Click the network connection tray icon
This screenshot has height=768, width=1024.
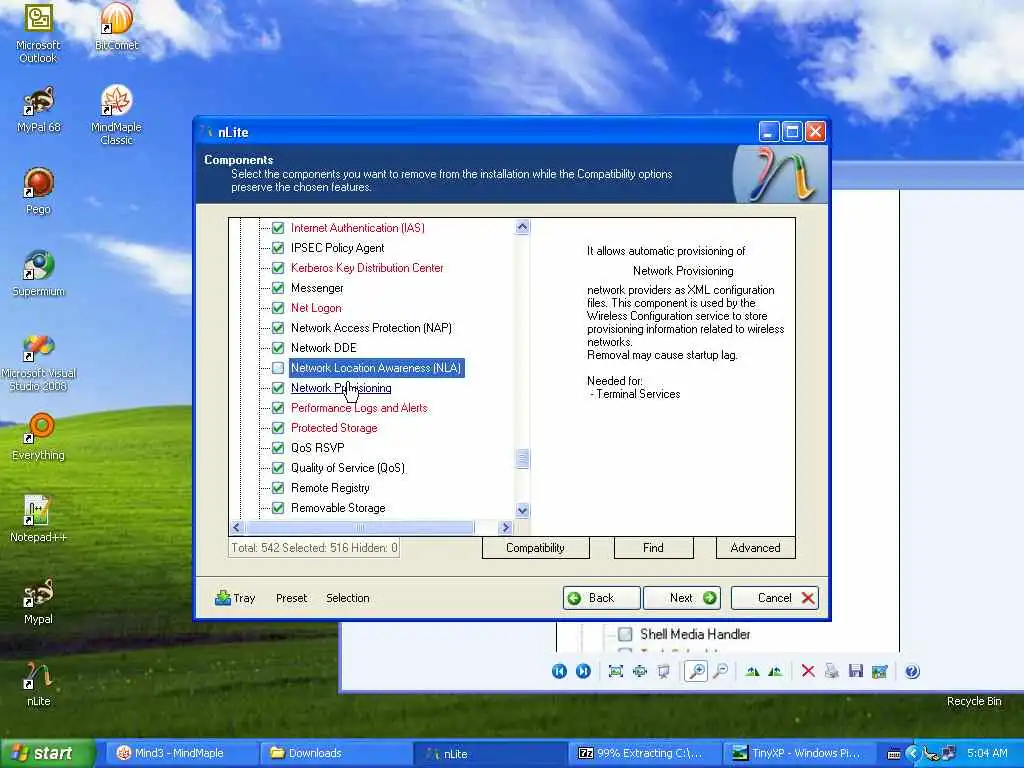pos(948,753)
